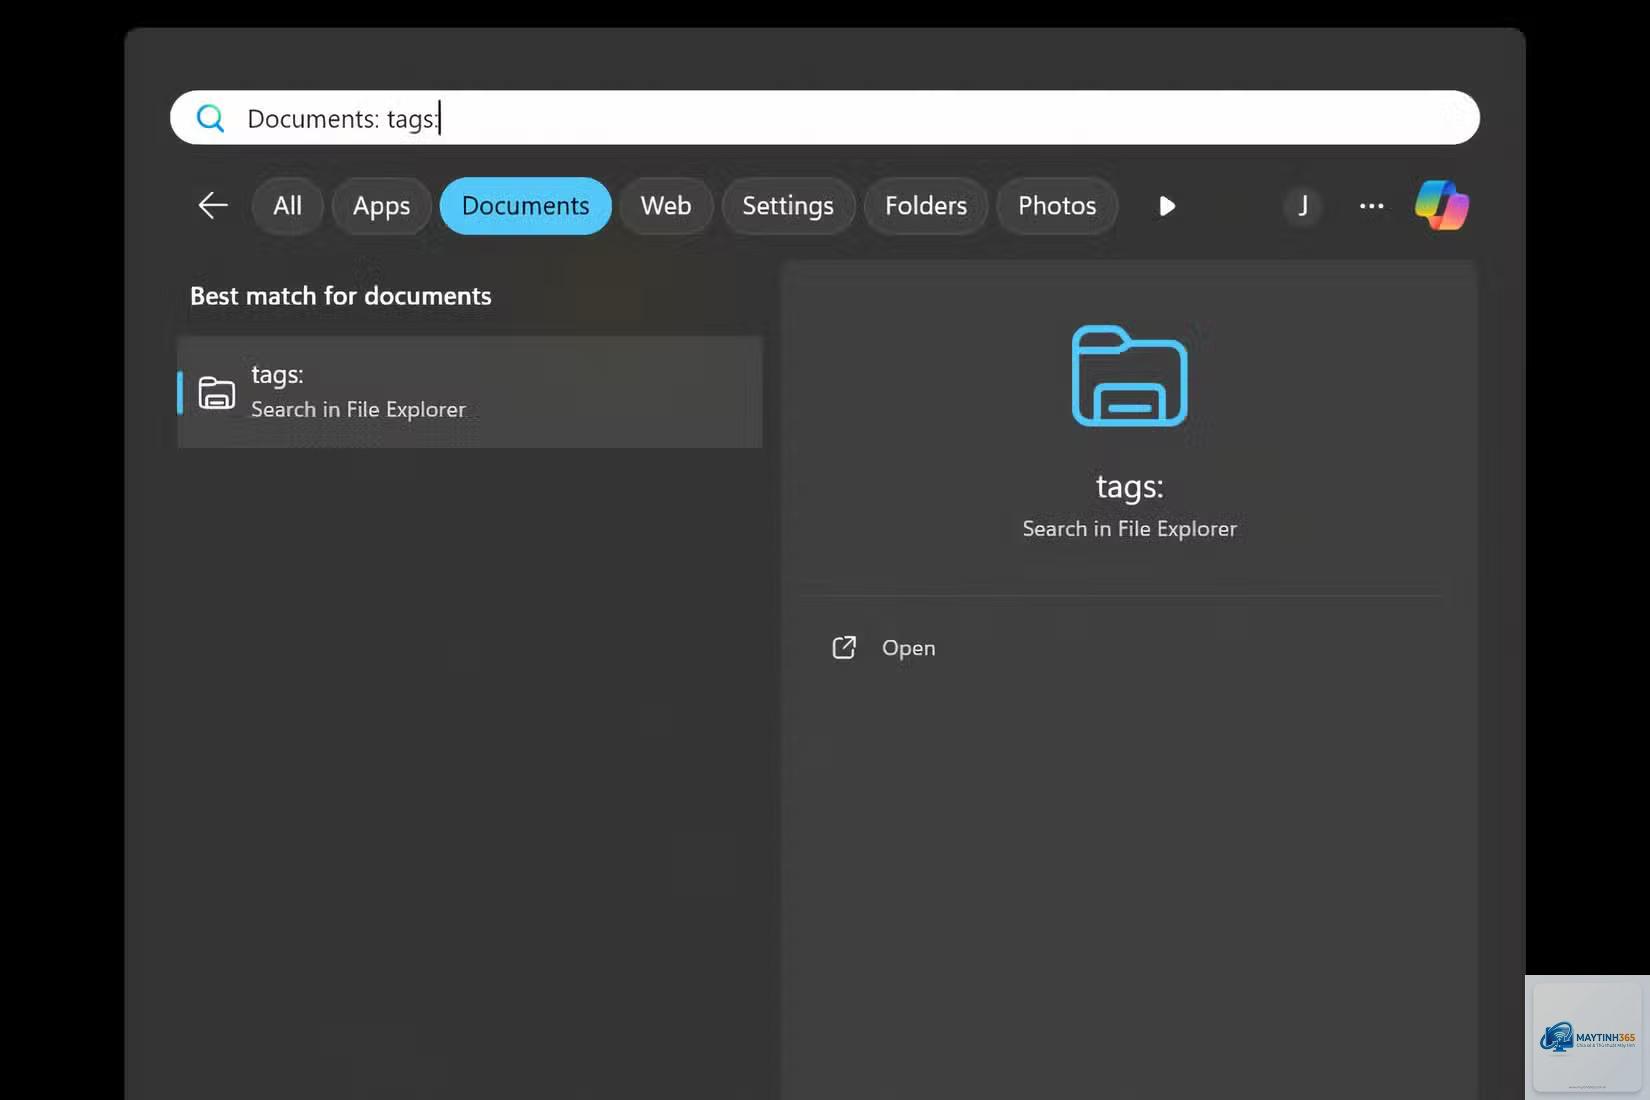Viewport: 1650px width, 1100px height.
Task: Open the three-dot options menu
Action: [1372, 206]
